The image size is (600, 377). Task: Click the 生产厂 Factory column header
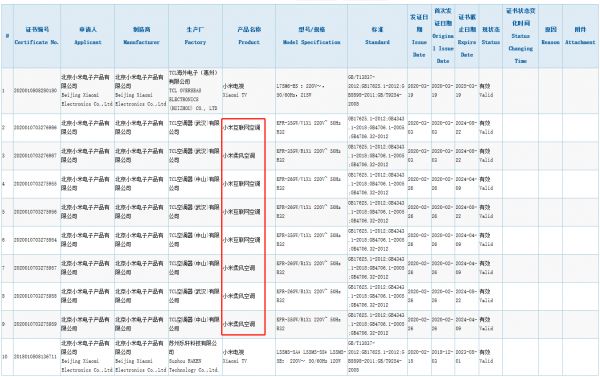click(x=195, y=36)
